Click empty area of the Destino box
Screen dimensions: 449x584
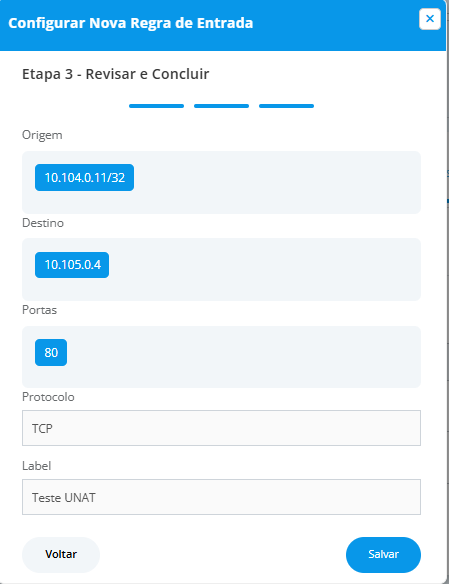click(264, 270)
